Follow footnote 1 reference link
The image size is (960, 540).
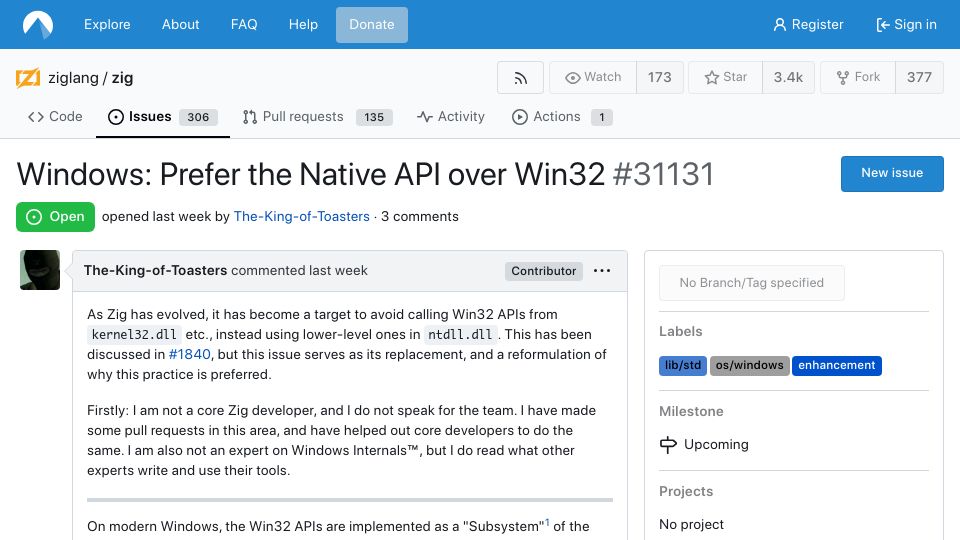(x=547, y=523)
